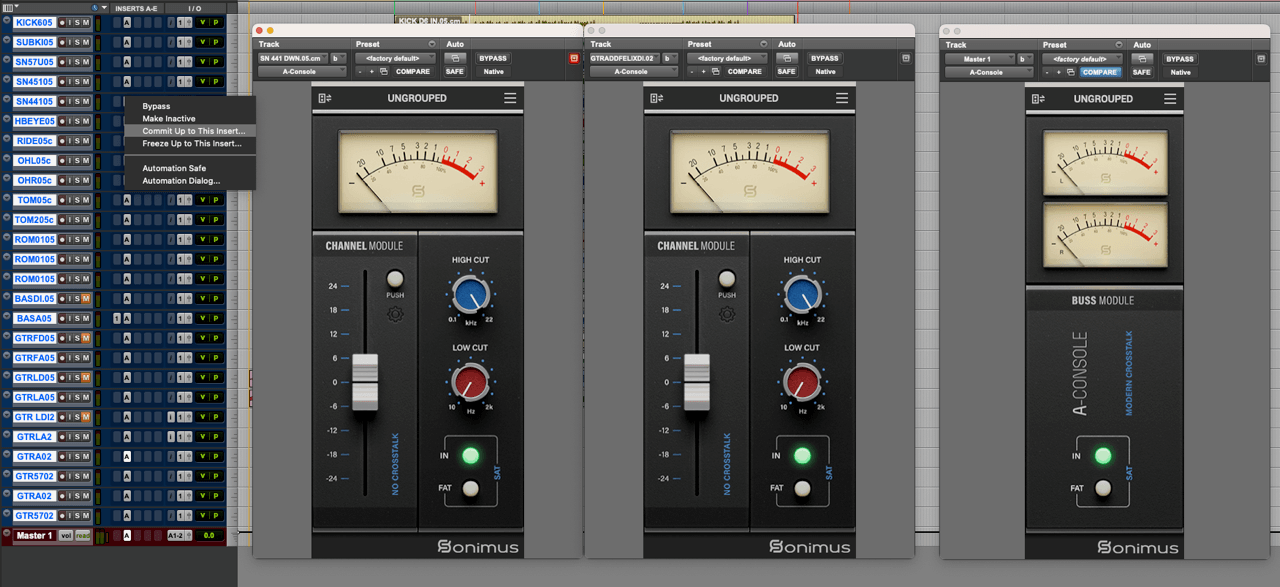Choose Commit Up to This Insert

pos(193,131)
